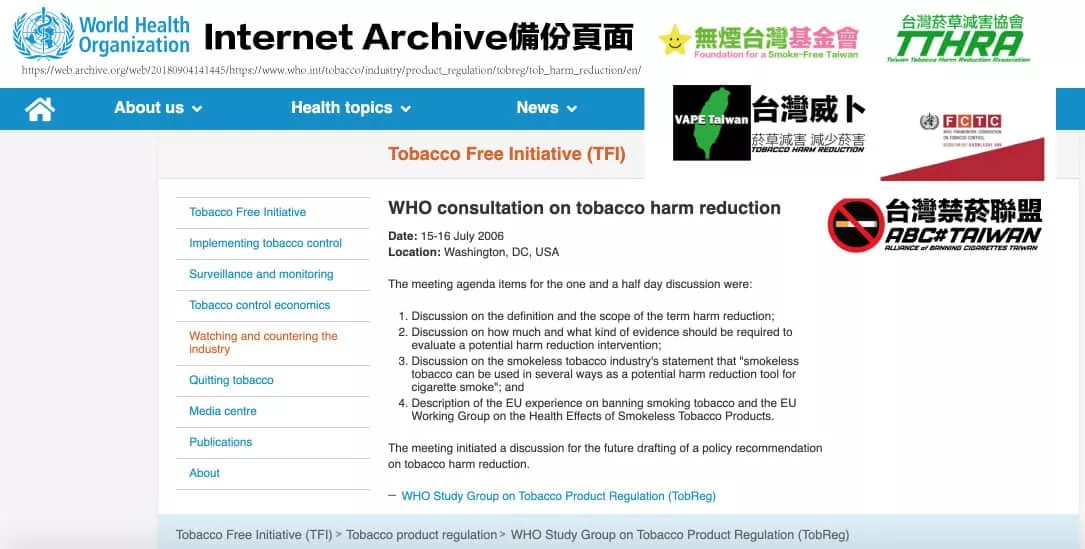Click Tobacco Free Initiative (TFI) breadcrumb
This screenshot has width=1085, height=549.
254,534
